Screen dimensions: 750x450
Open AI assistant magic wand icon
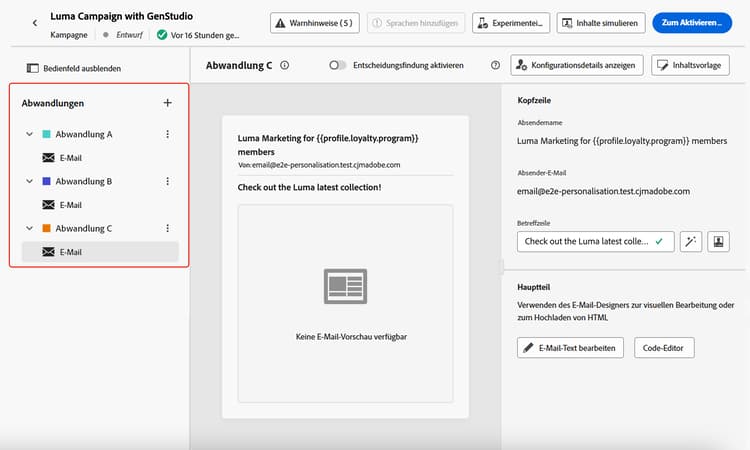pos(691,241)
